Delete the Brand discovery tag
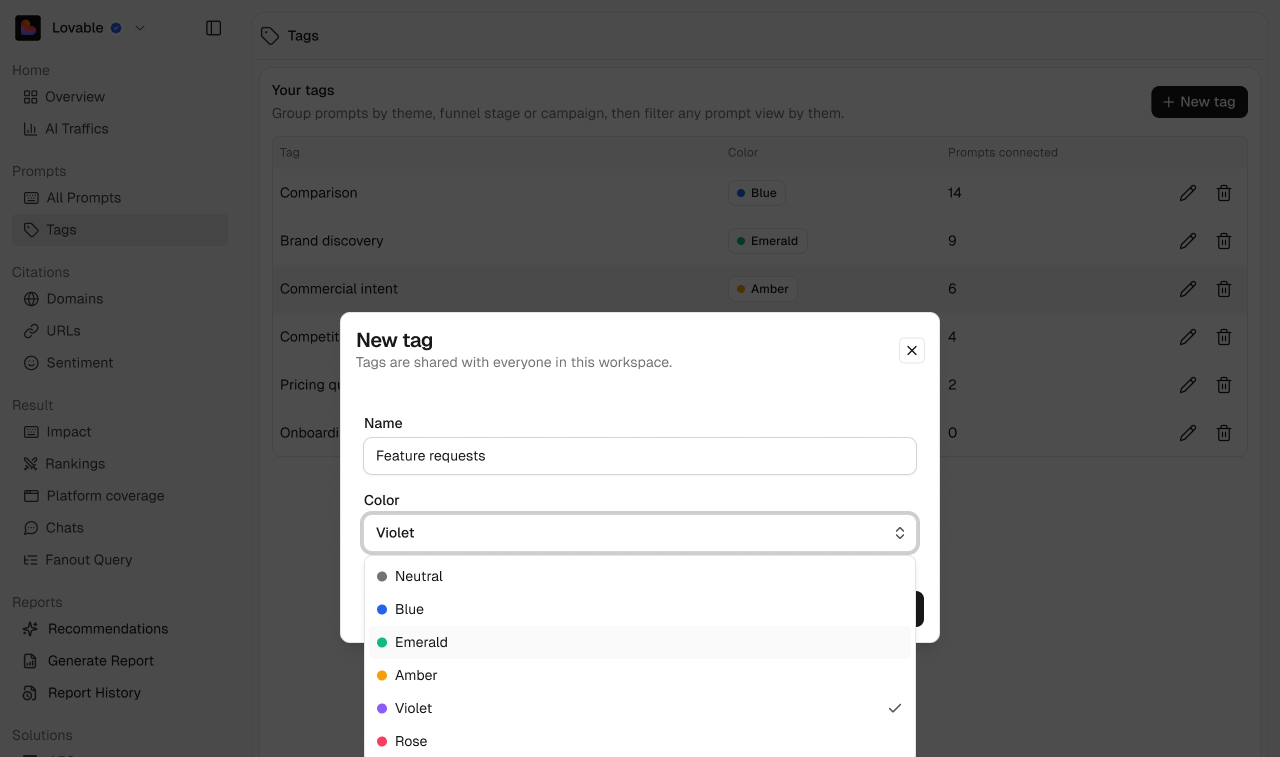Image resolution: width=1280 pixels, height=757 pixels. pos(1224,241)
